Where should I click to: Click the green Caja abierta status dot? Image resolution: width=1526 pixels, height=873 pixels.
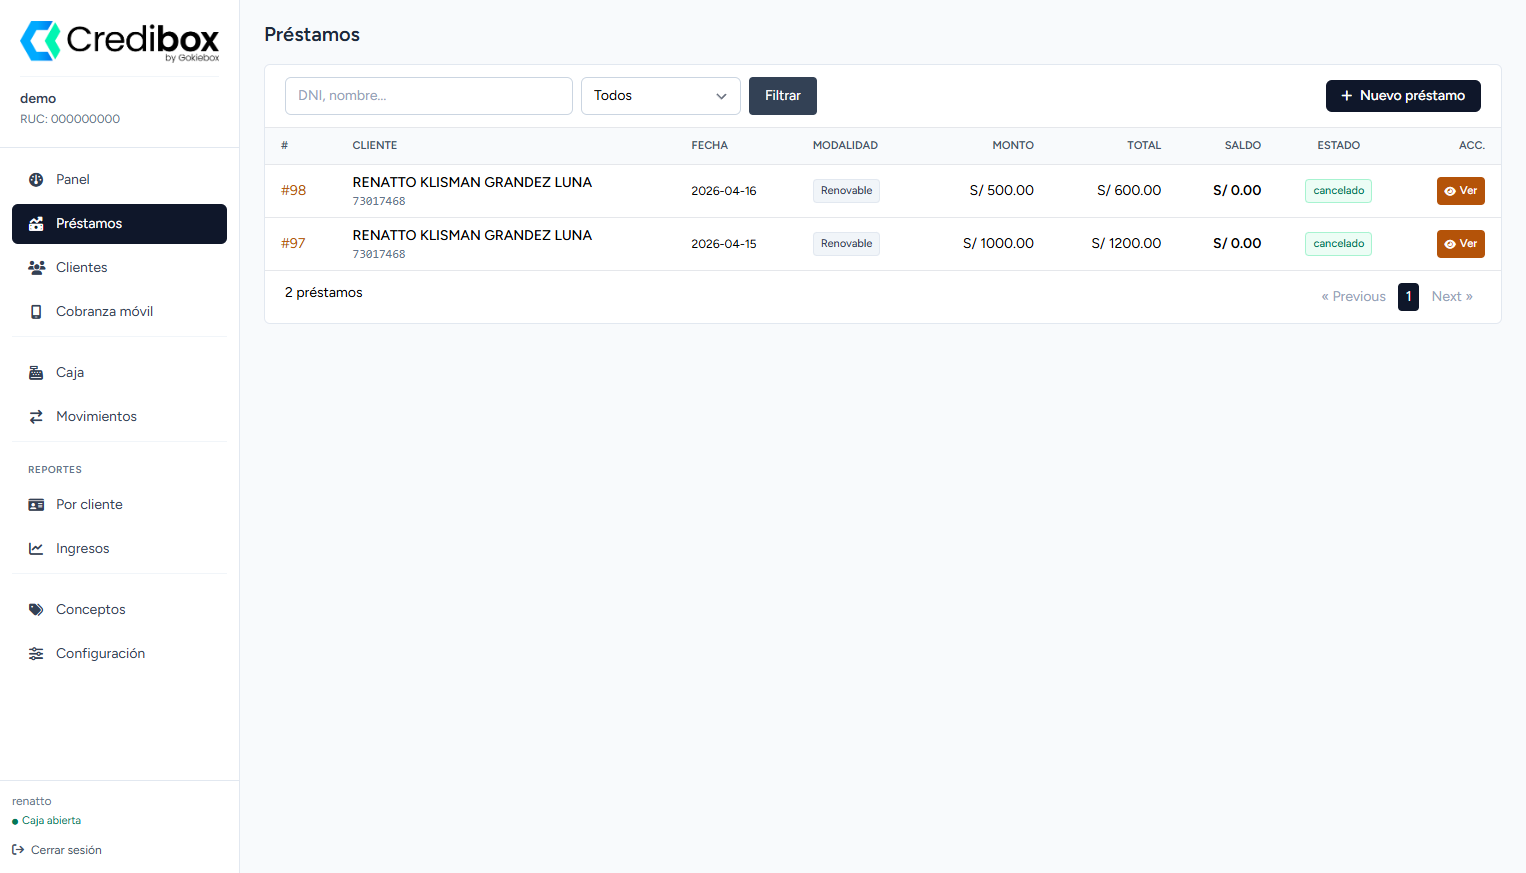(x=15, y=822)
